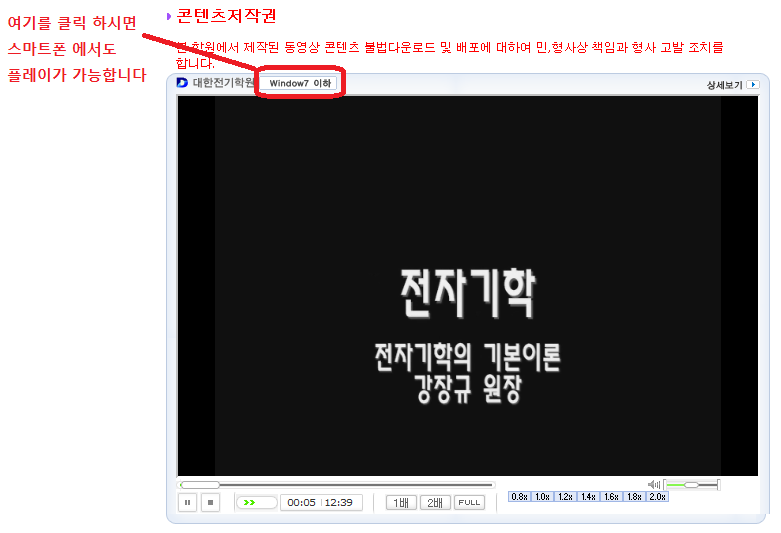Click the video seek progress bar

337,485
